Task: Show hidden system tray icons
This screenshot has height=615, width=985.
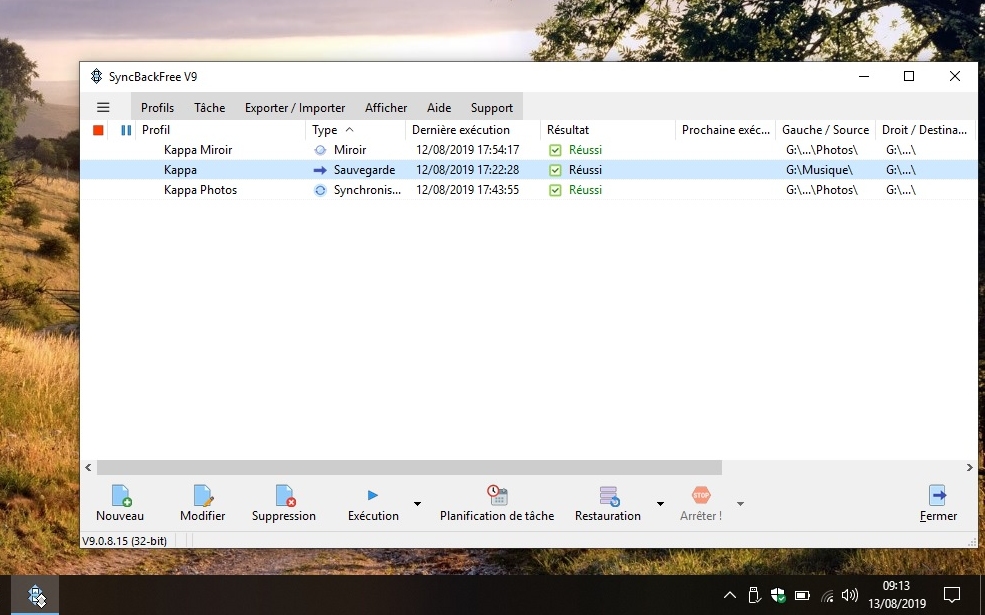Action: 729,595
